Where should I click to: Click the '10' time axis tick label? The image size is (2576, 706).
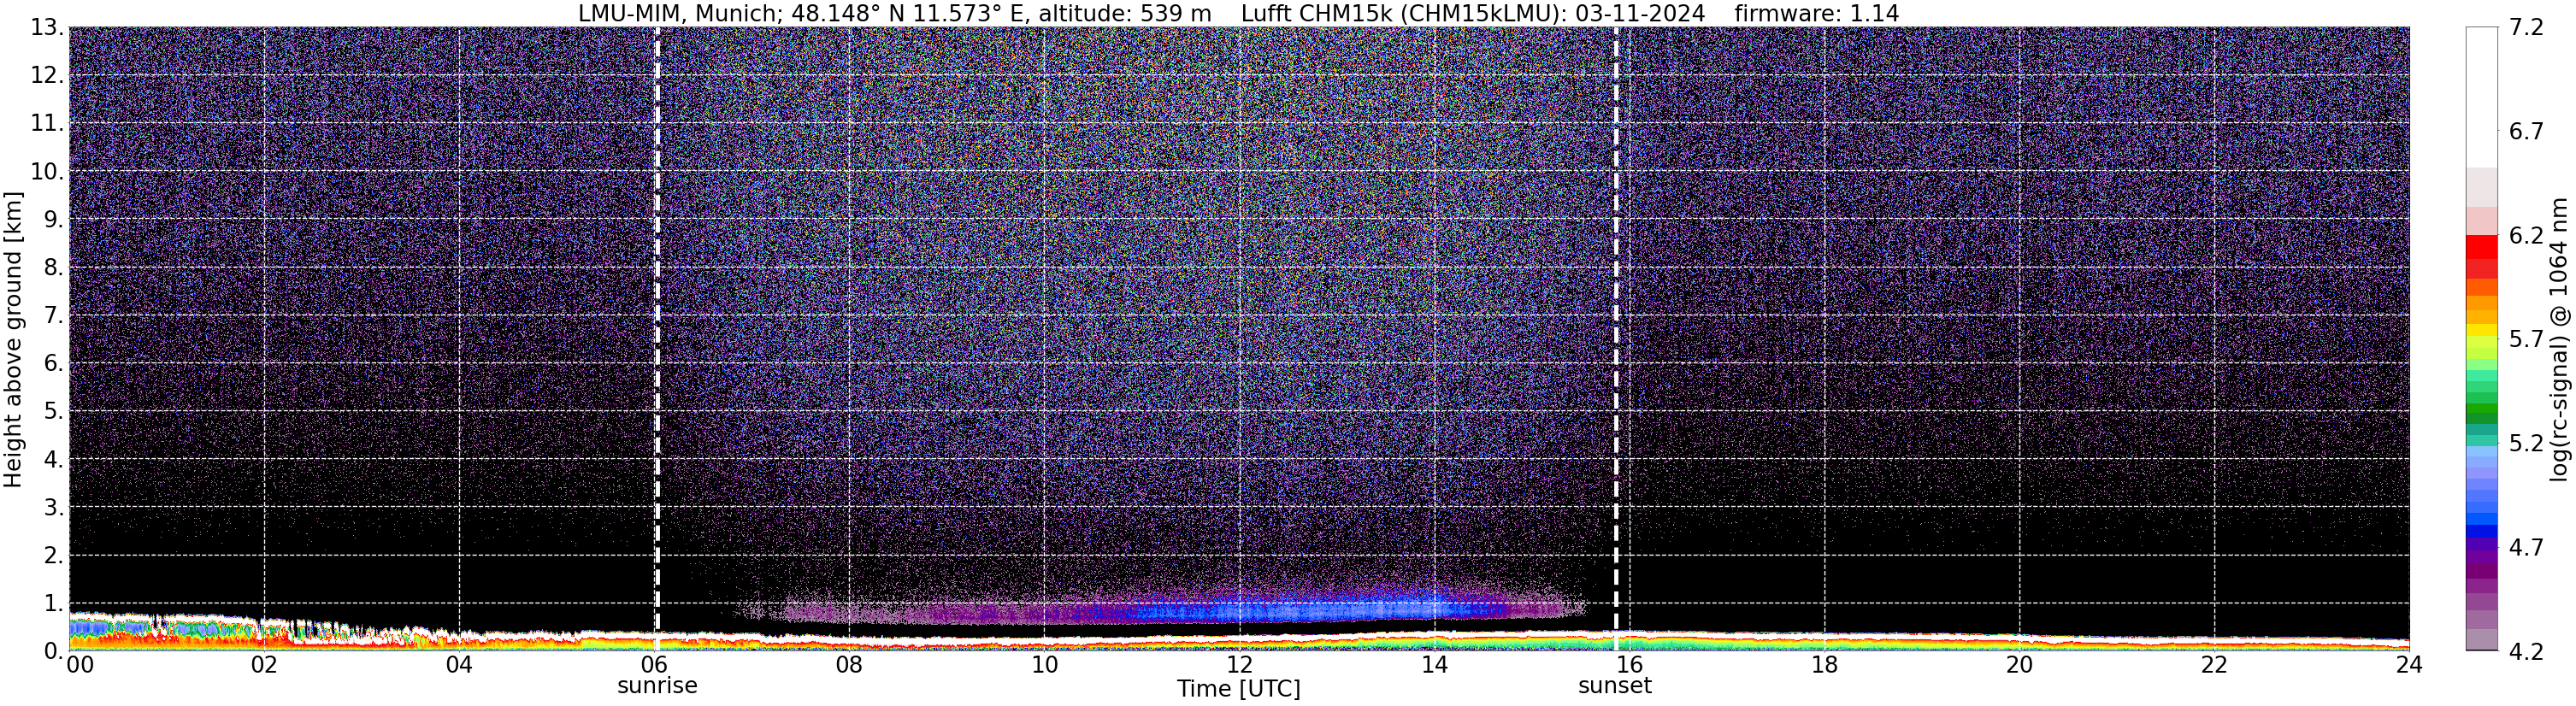point(1044,665)
